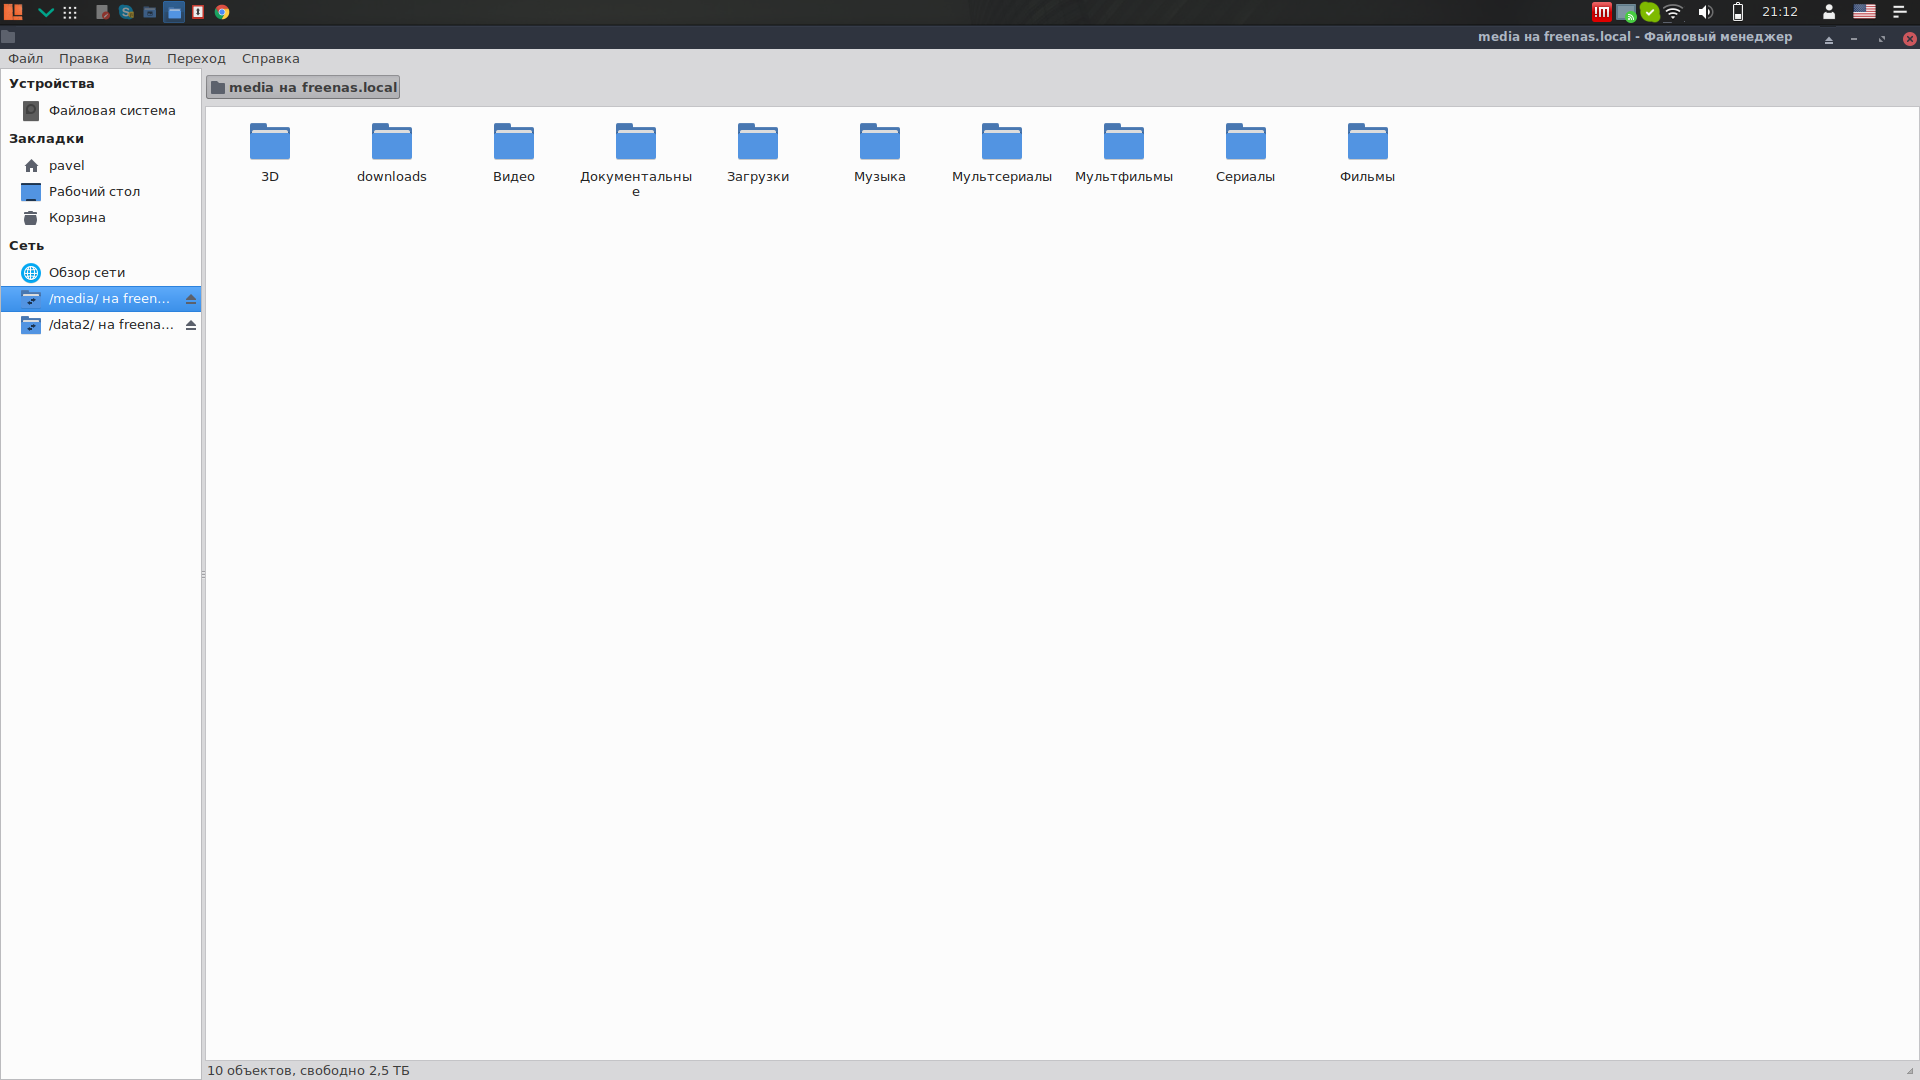Select the downloads folder icon
Screen dimensions: 1920x1080
pyautogui.click(x=391, y=142)
